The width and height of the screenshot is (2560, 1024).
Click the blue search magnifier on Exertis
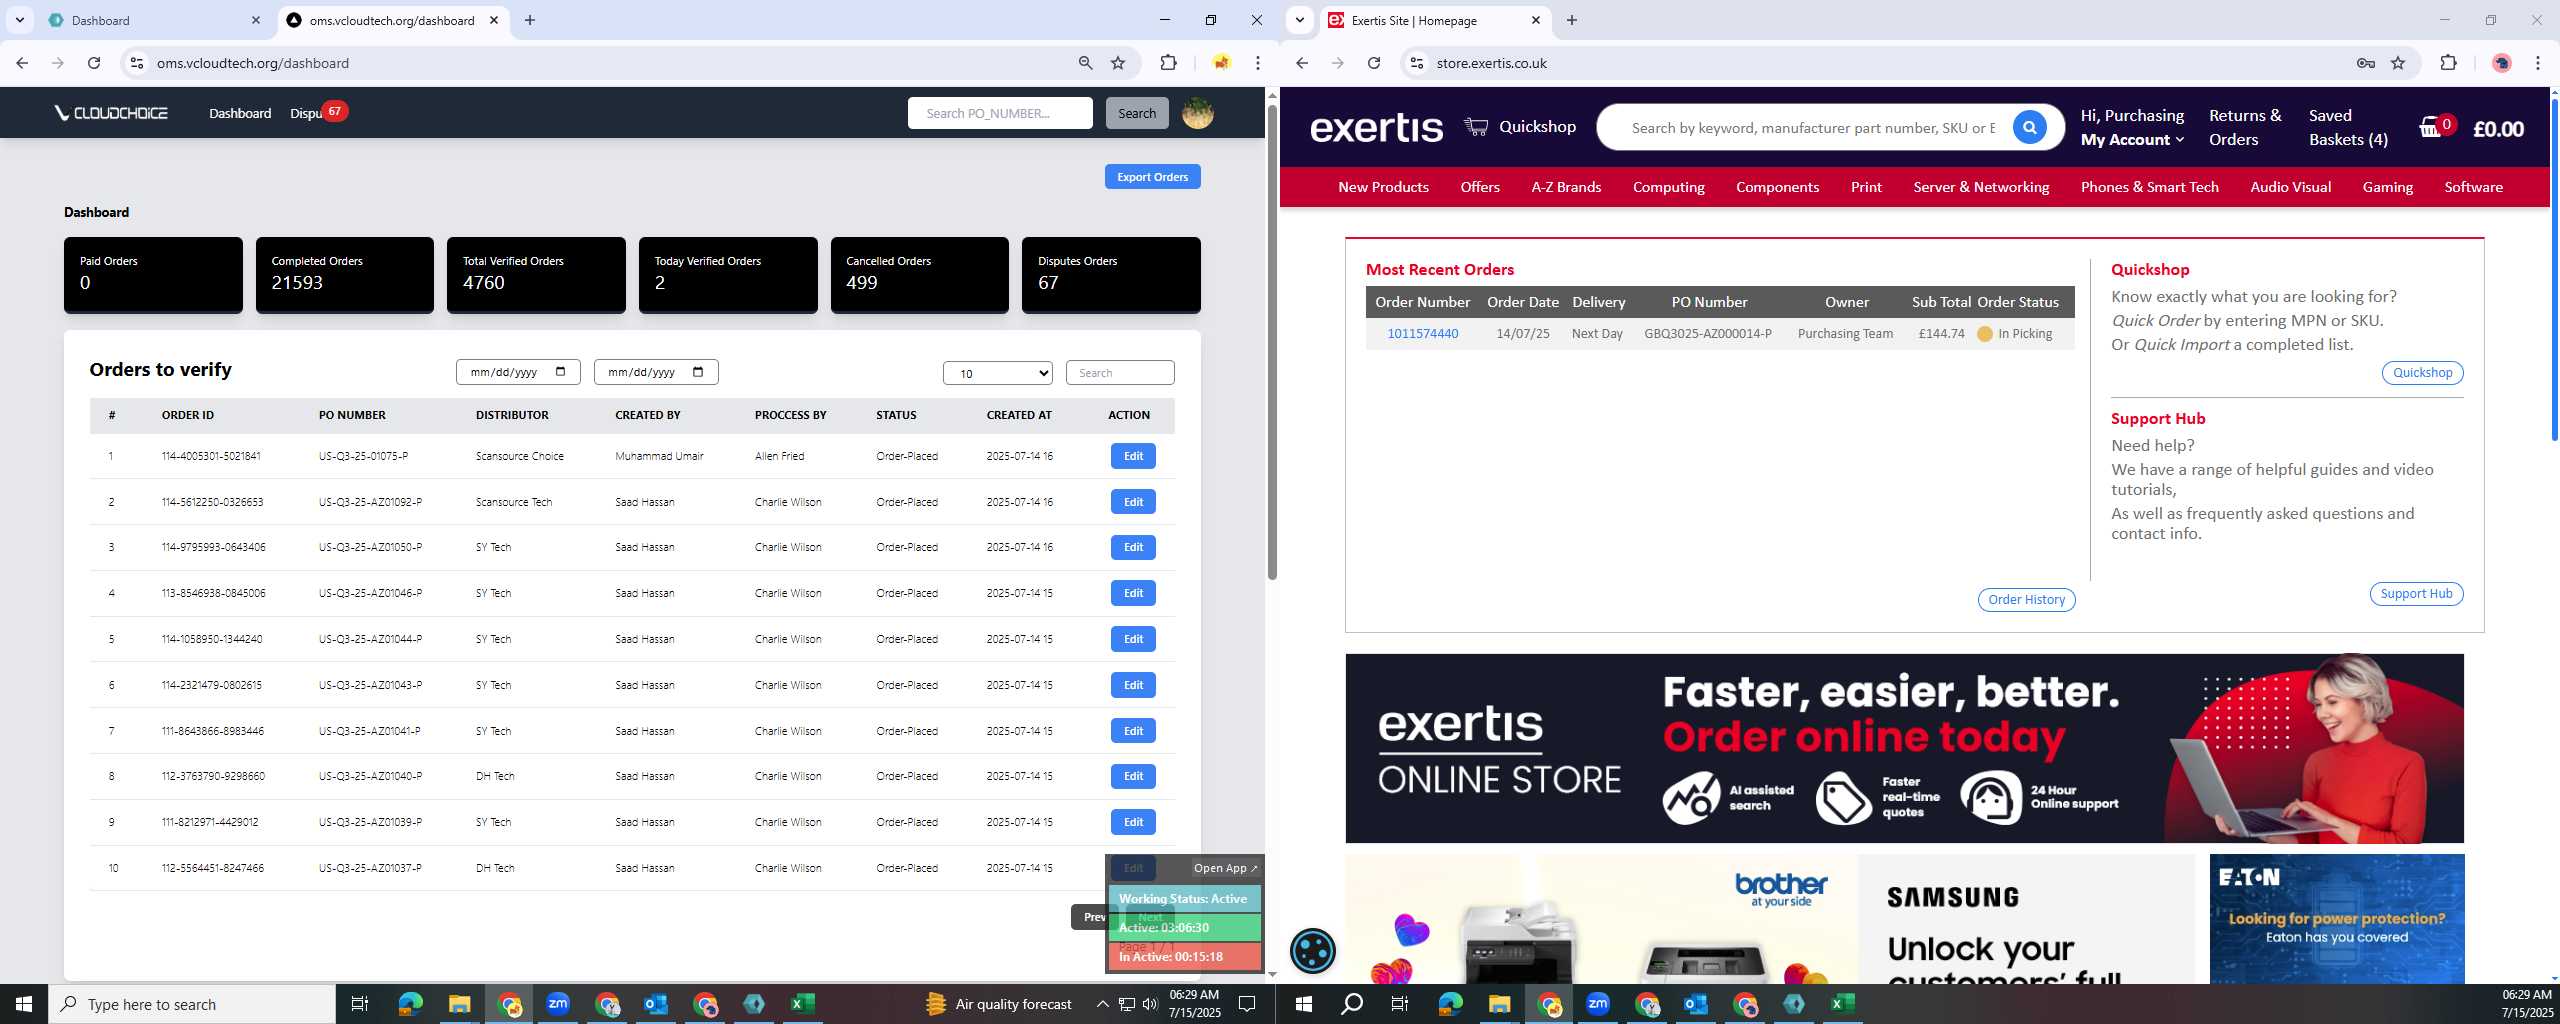[x=2029, y=127]
